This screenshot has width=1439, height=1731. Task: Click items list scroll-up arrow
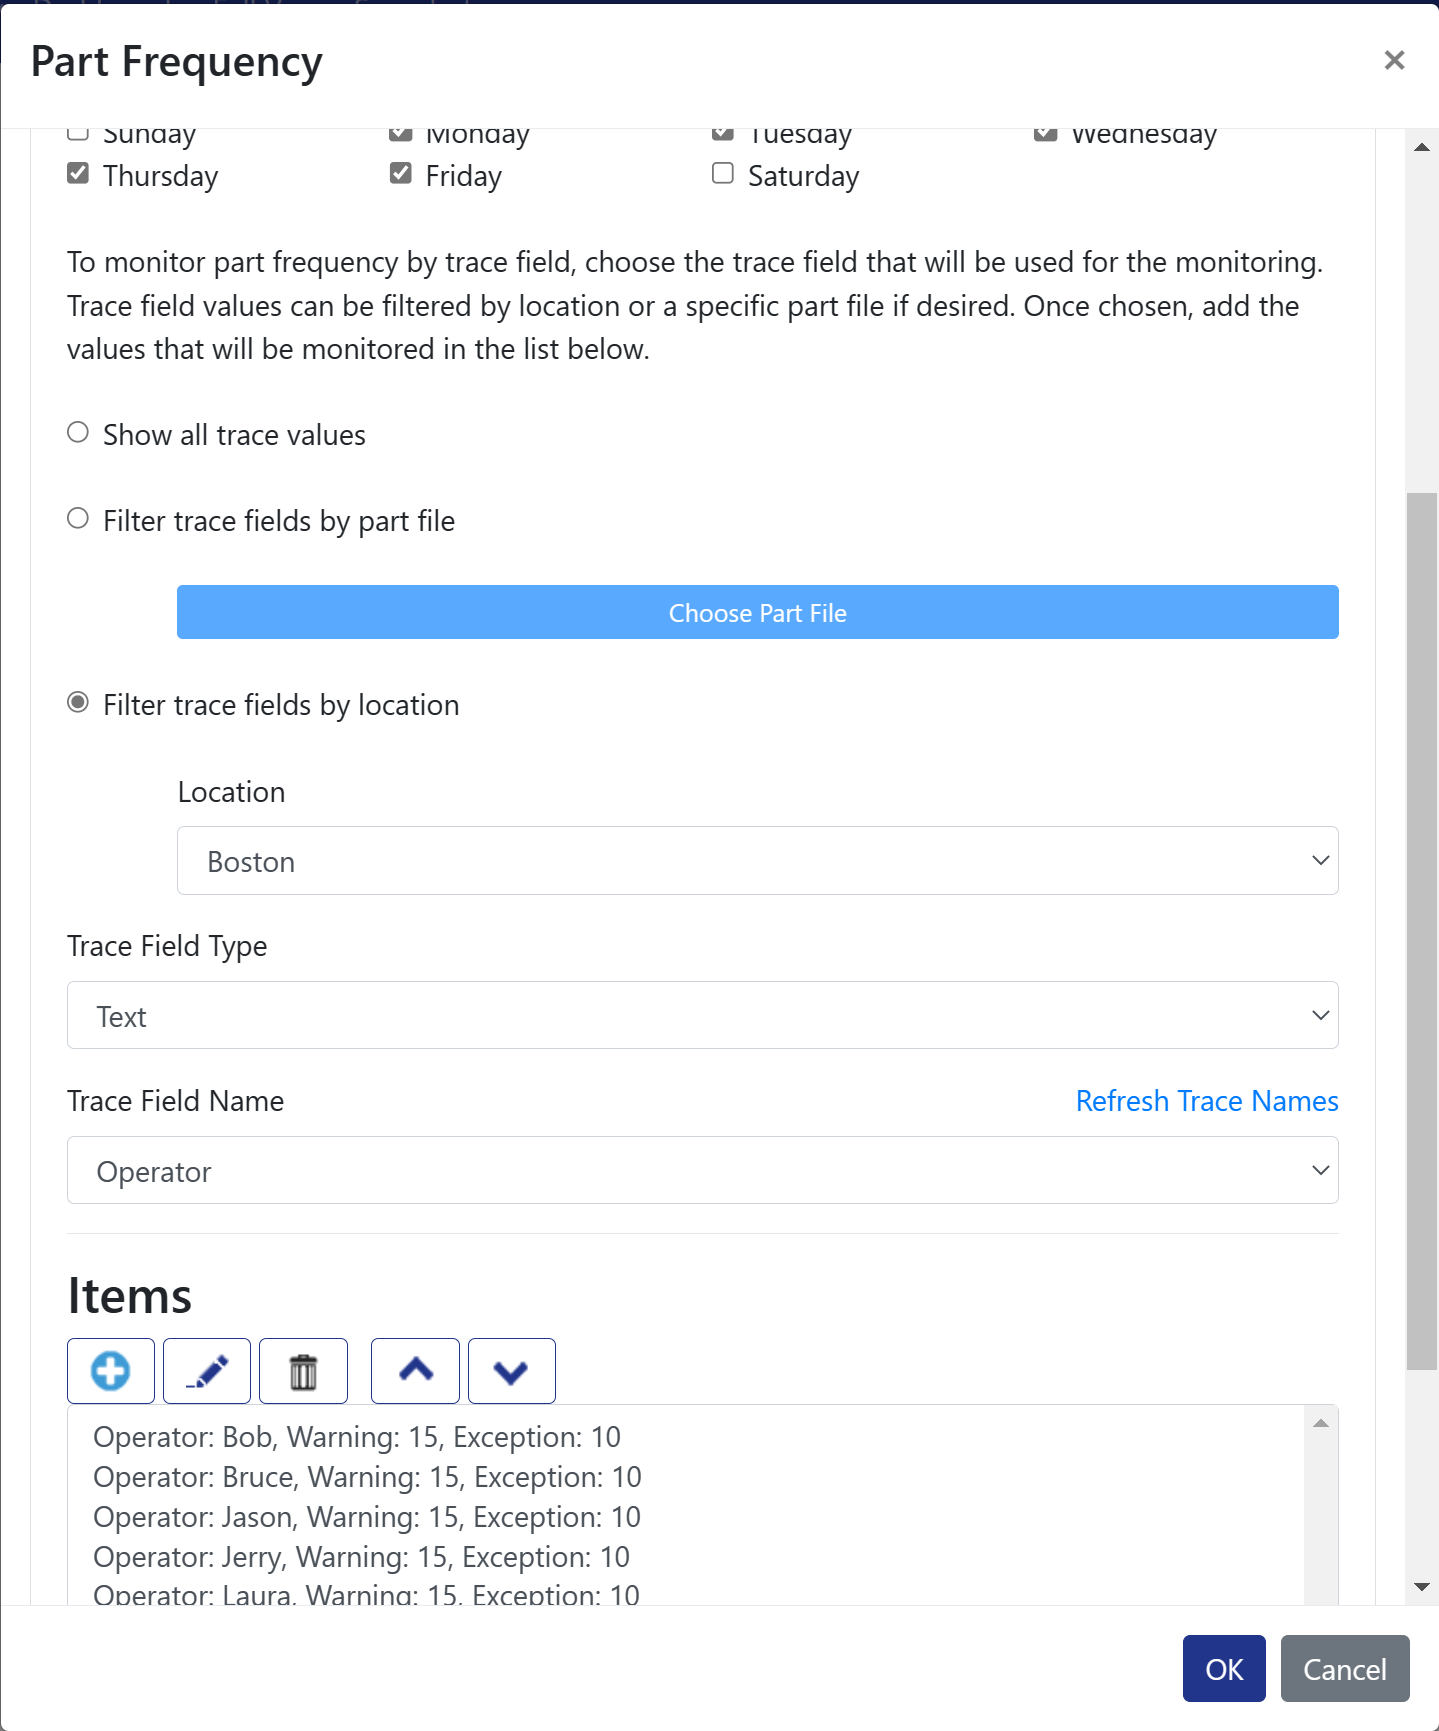point(1321,1423)
